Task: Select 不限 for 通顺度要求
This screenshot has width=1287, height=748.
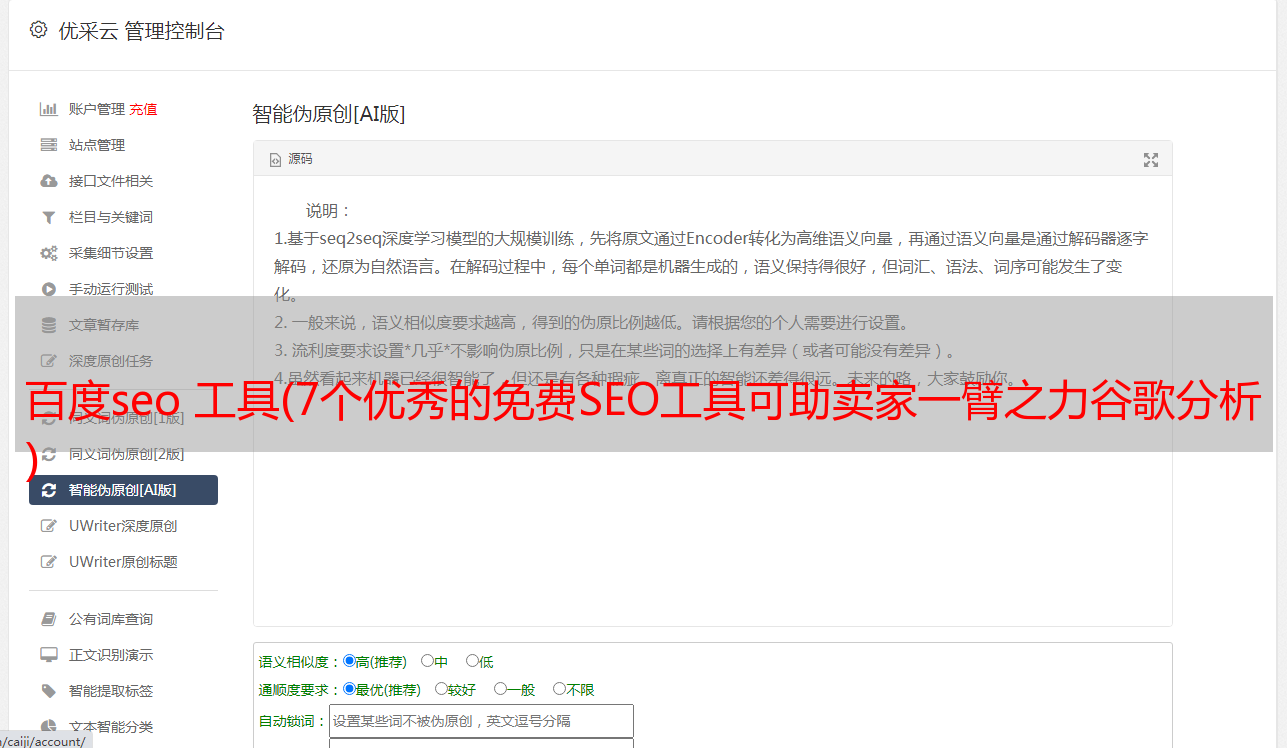Action: [x=559, y=689]
